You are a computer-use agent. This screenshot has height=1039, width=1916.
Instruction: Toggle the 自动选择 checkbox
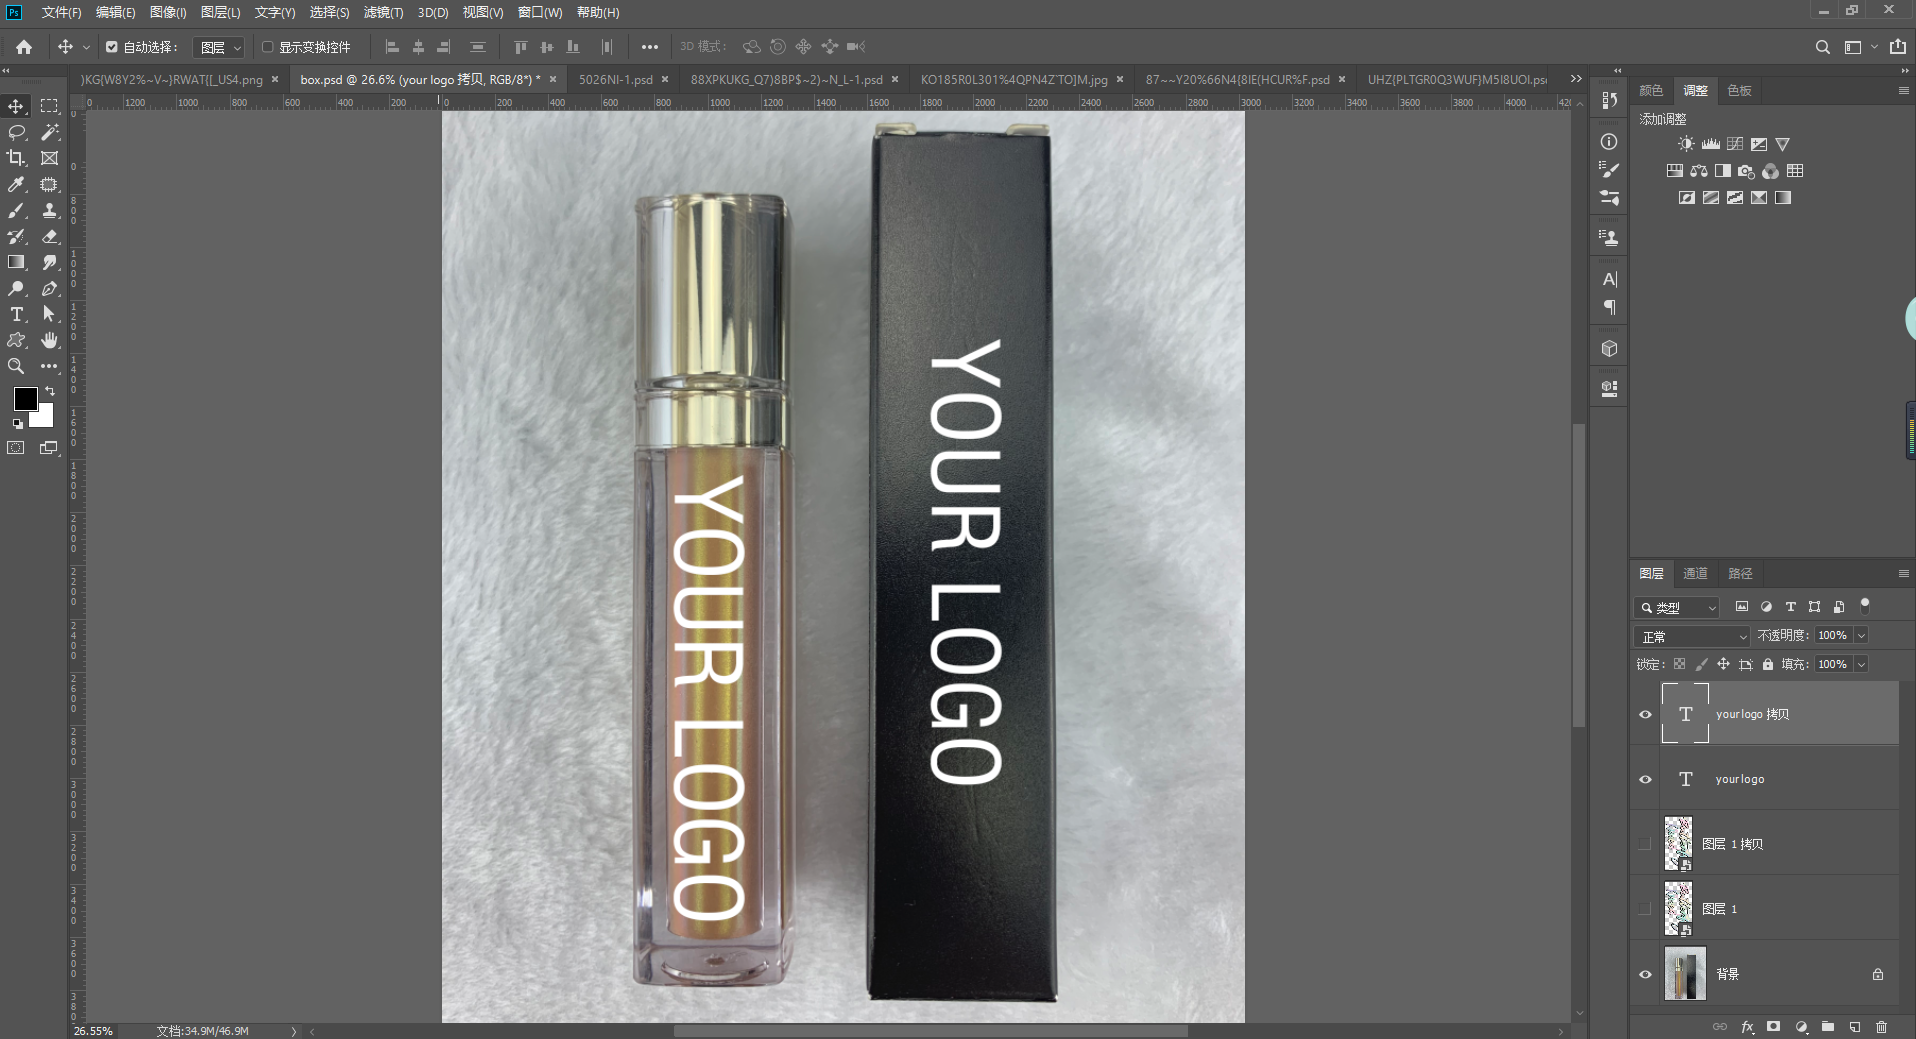click(x=112, y=47)
